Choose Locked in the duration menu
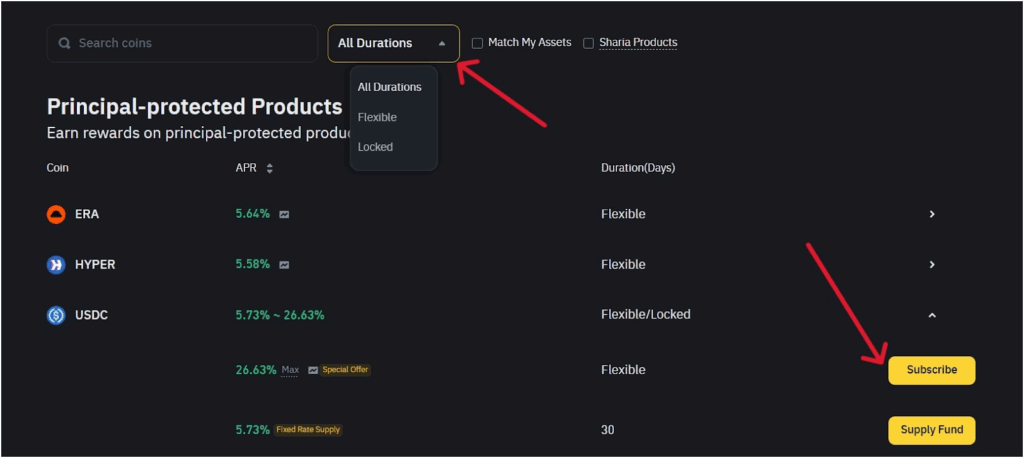The height and width of the screenshot is (458, 1024). [375, 147]
